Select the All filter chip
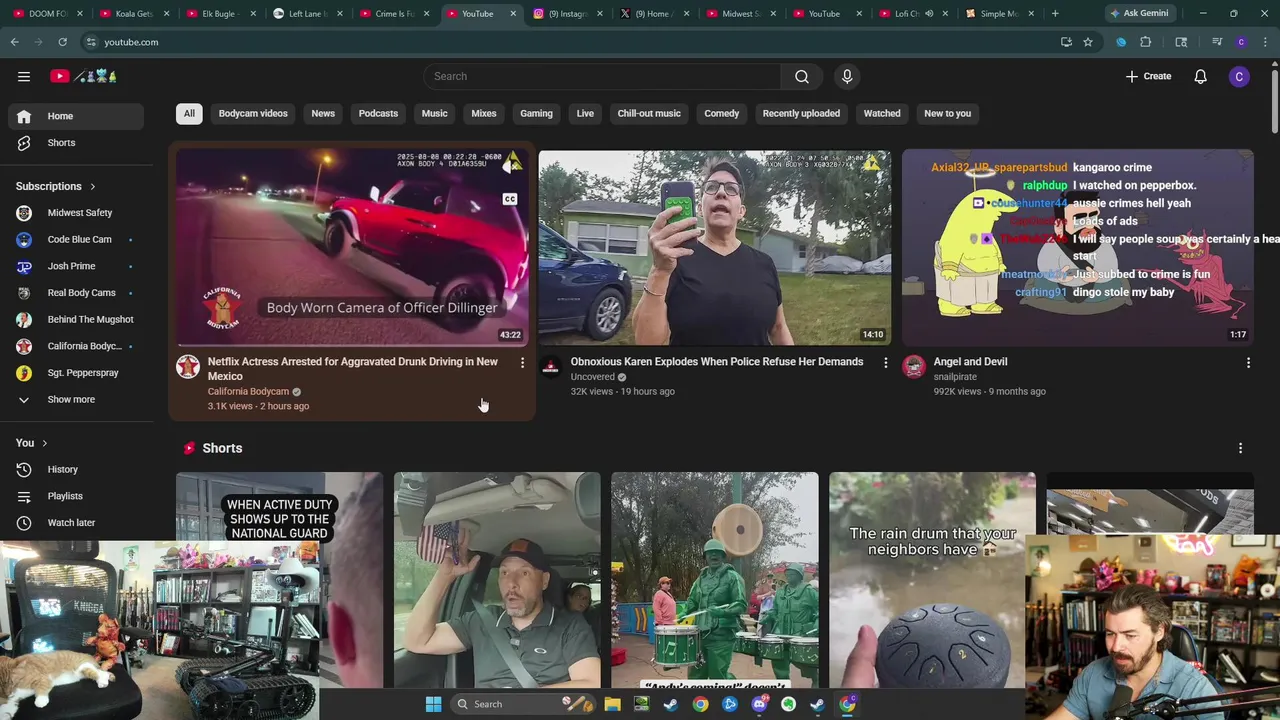 coord(189,113)
